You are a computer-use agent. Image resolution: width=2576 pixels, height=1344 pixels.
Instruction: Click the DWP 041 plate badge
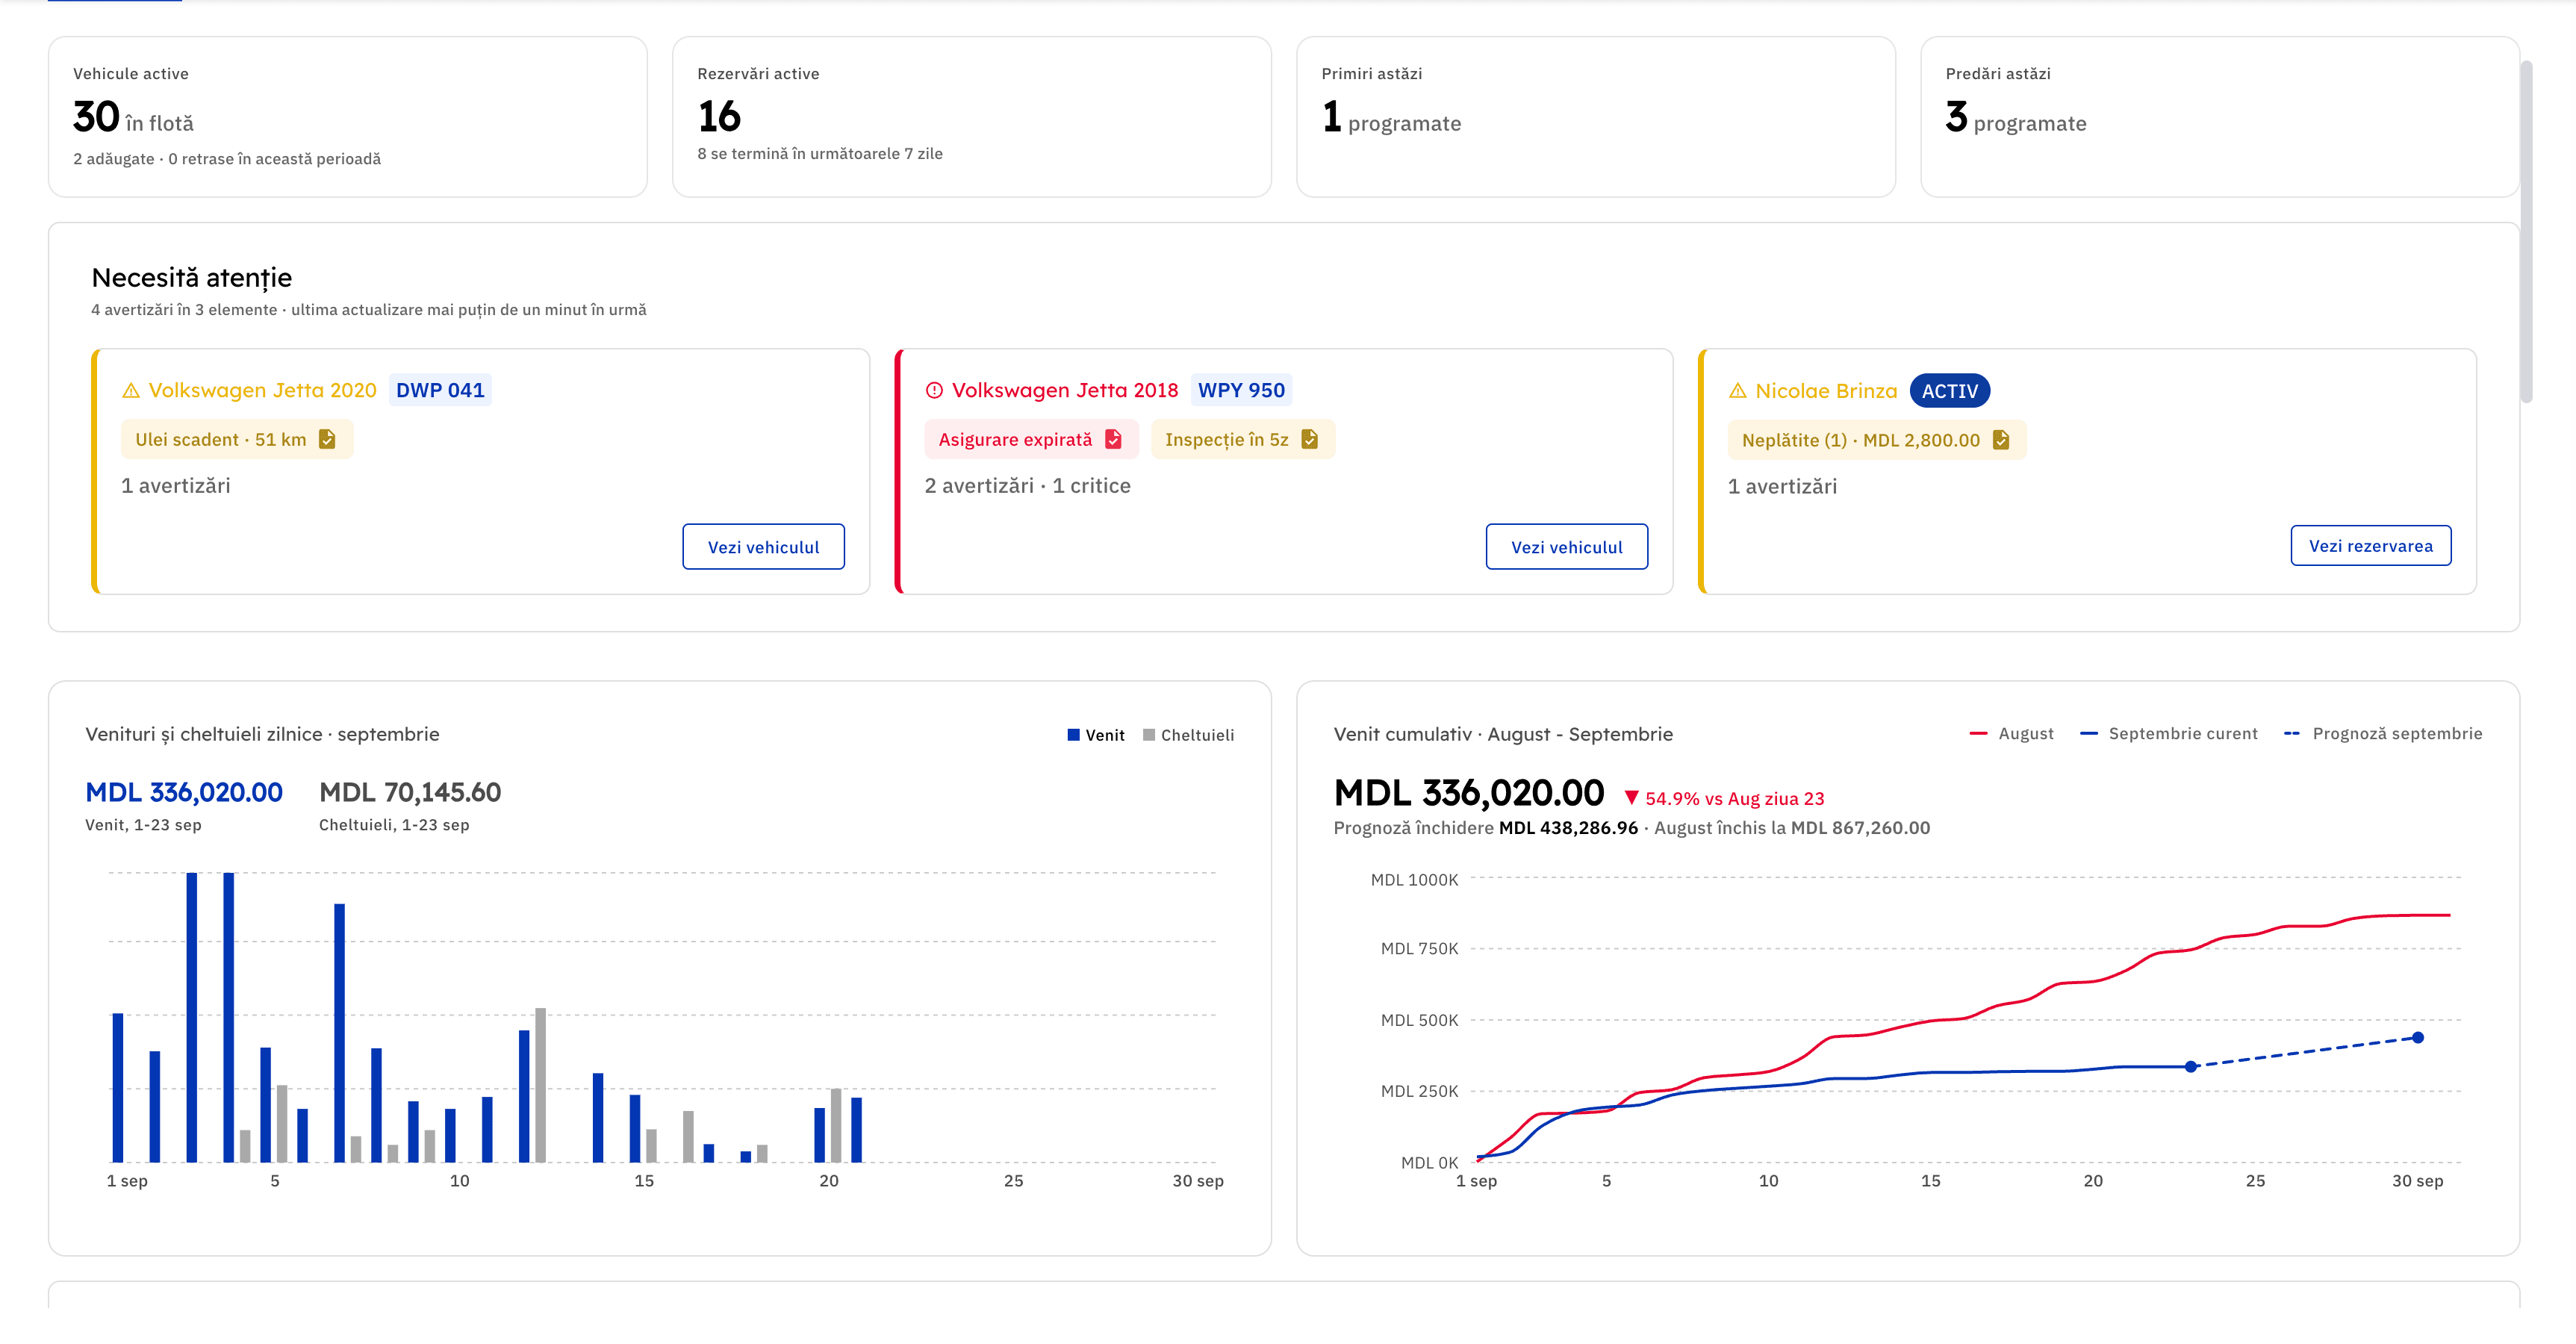tap(440, 390)
